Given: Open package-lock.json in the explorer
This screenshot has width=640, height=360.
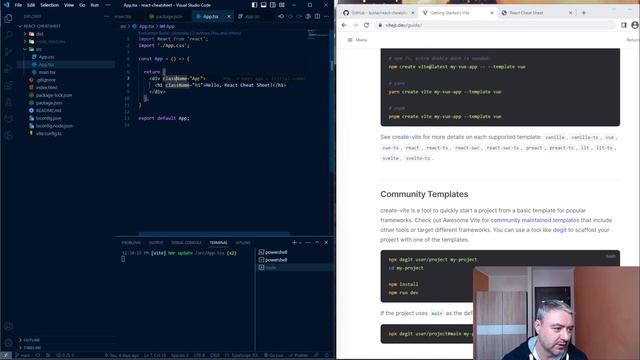Looking at the screenshot, I should pos(53,95).
